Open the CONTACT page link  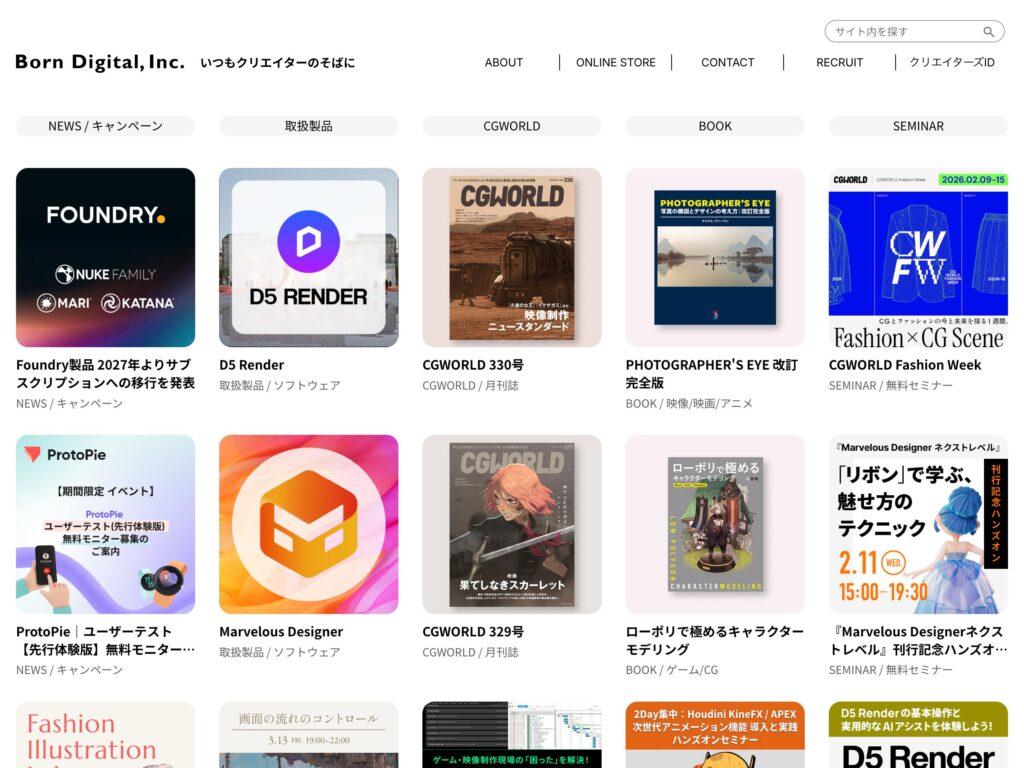728,63
